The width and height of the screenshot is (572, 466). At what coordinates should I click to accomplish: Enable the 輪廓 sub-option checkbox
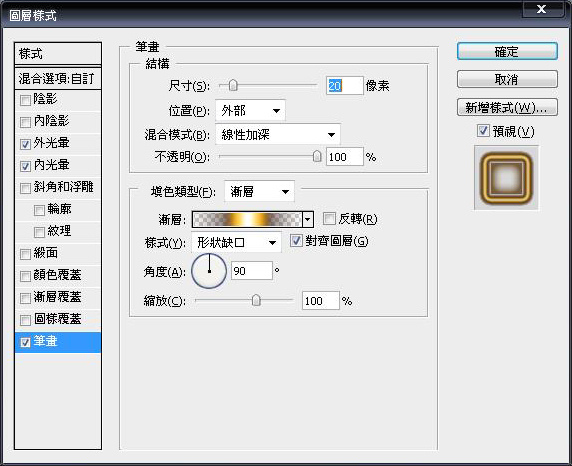pos(39,210)
